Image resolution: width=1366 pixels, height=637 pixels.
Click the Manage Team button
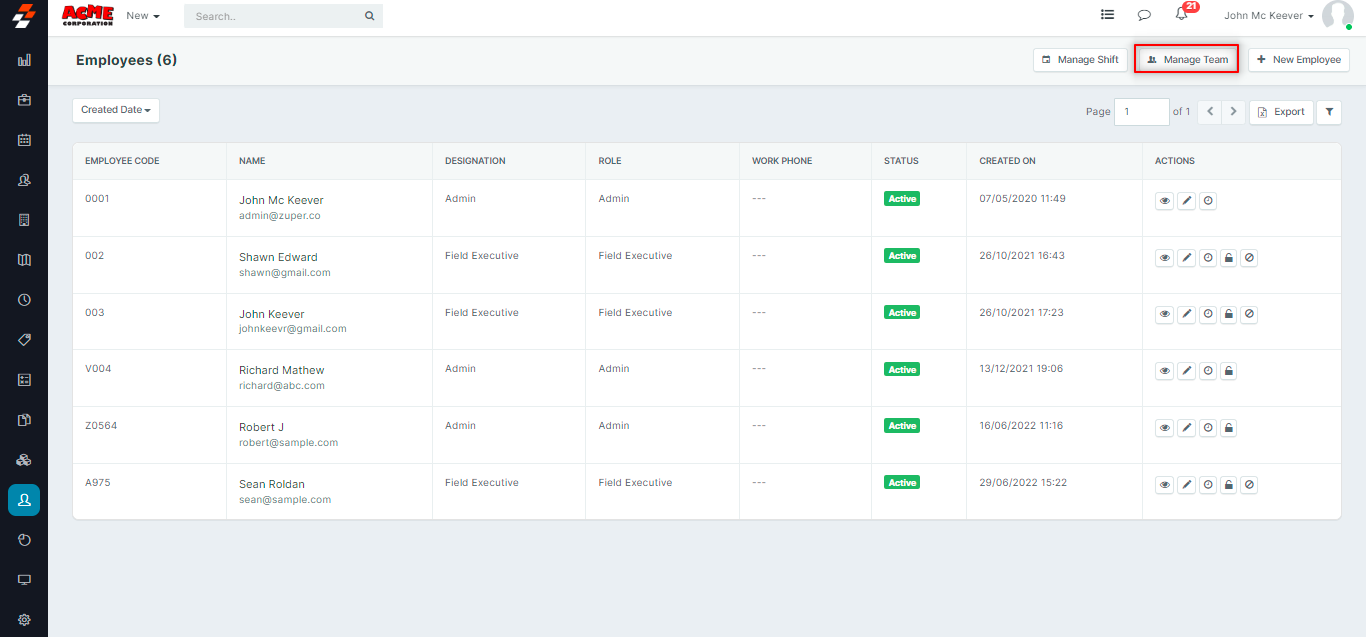pyautogui.click(x=1187, y=60)
